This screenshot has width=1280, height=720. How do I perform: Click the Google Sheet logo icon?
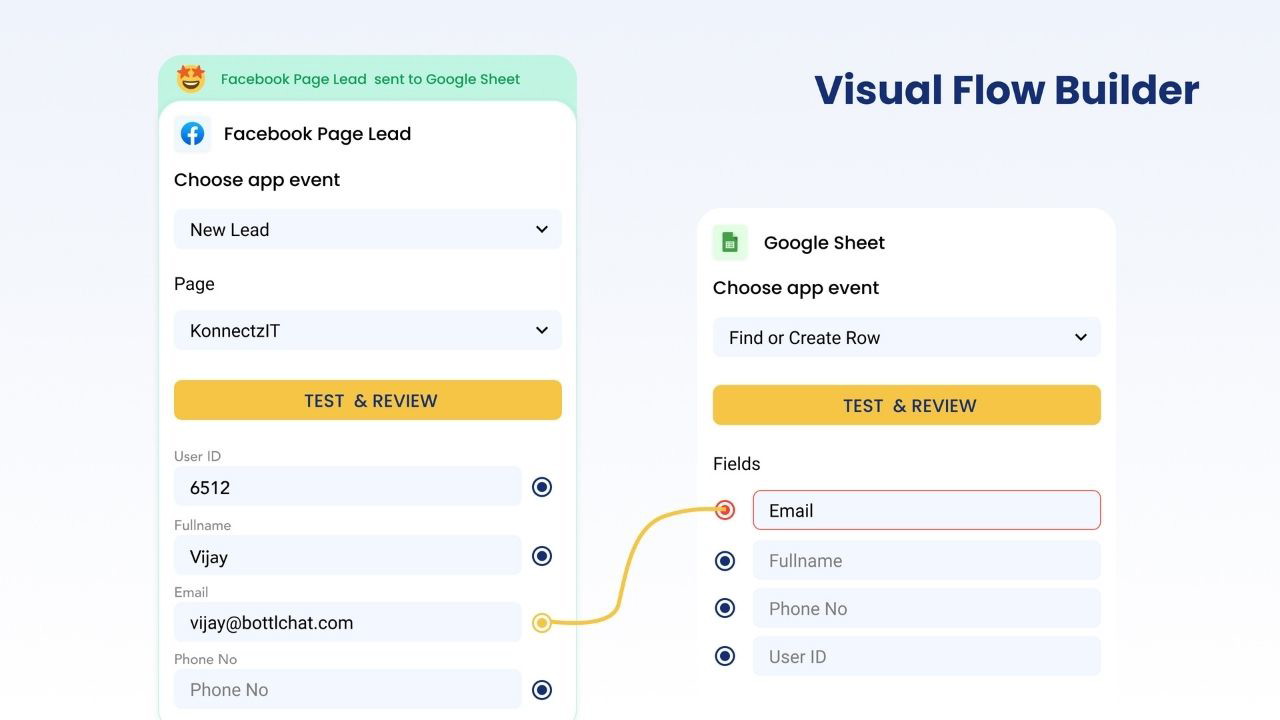tap(730, 242)
